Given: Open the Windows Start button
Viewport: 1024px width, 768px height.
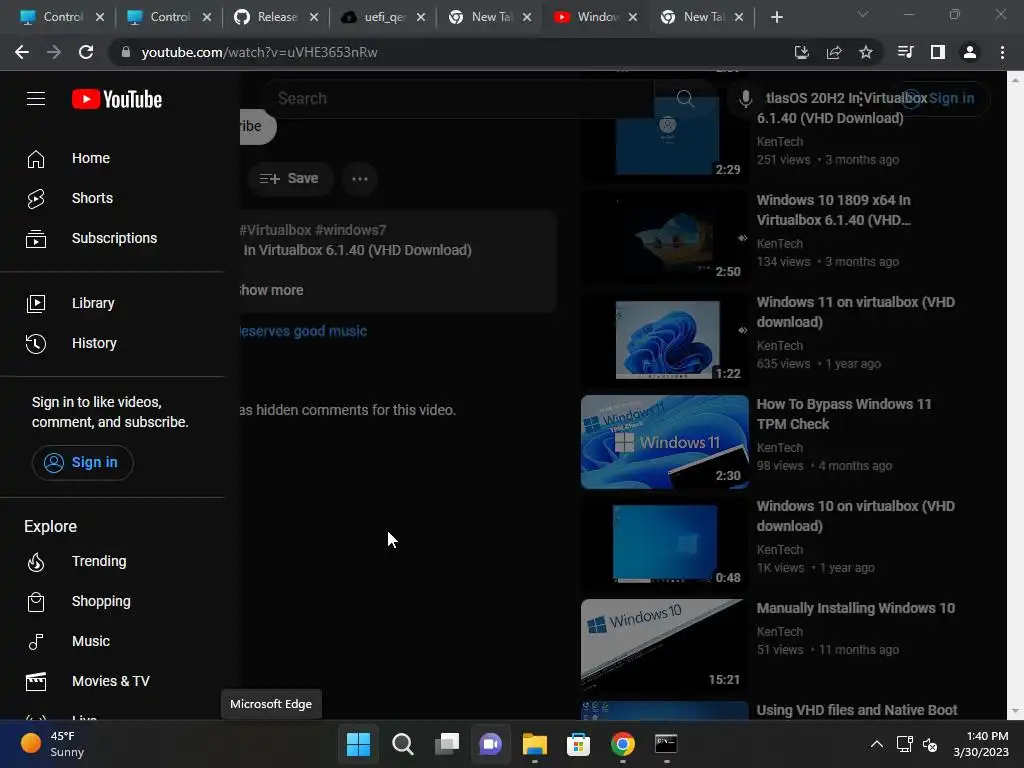Looking at the screenshot, I should [358, 744].
